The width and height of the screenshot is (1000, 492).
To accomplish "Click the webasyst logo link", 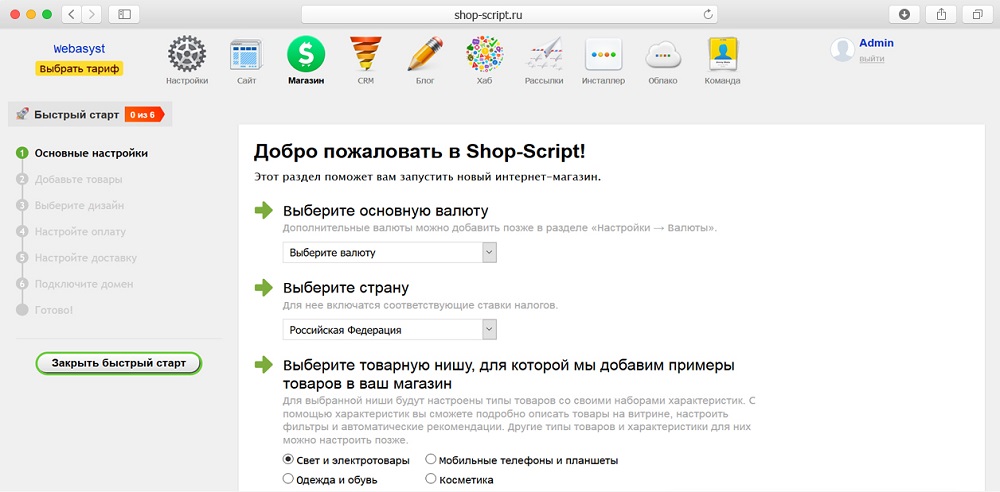I will (79, 48).
